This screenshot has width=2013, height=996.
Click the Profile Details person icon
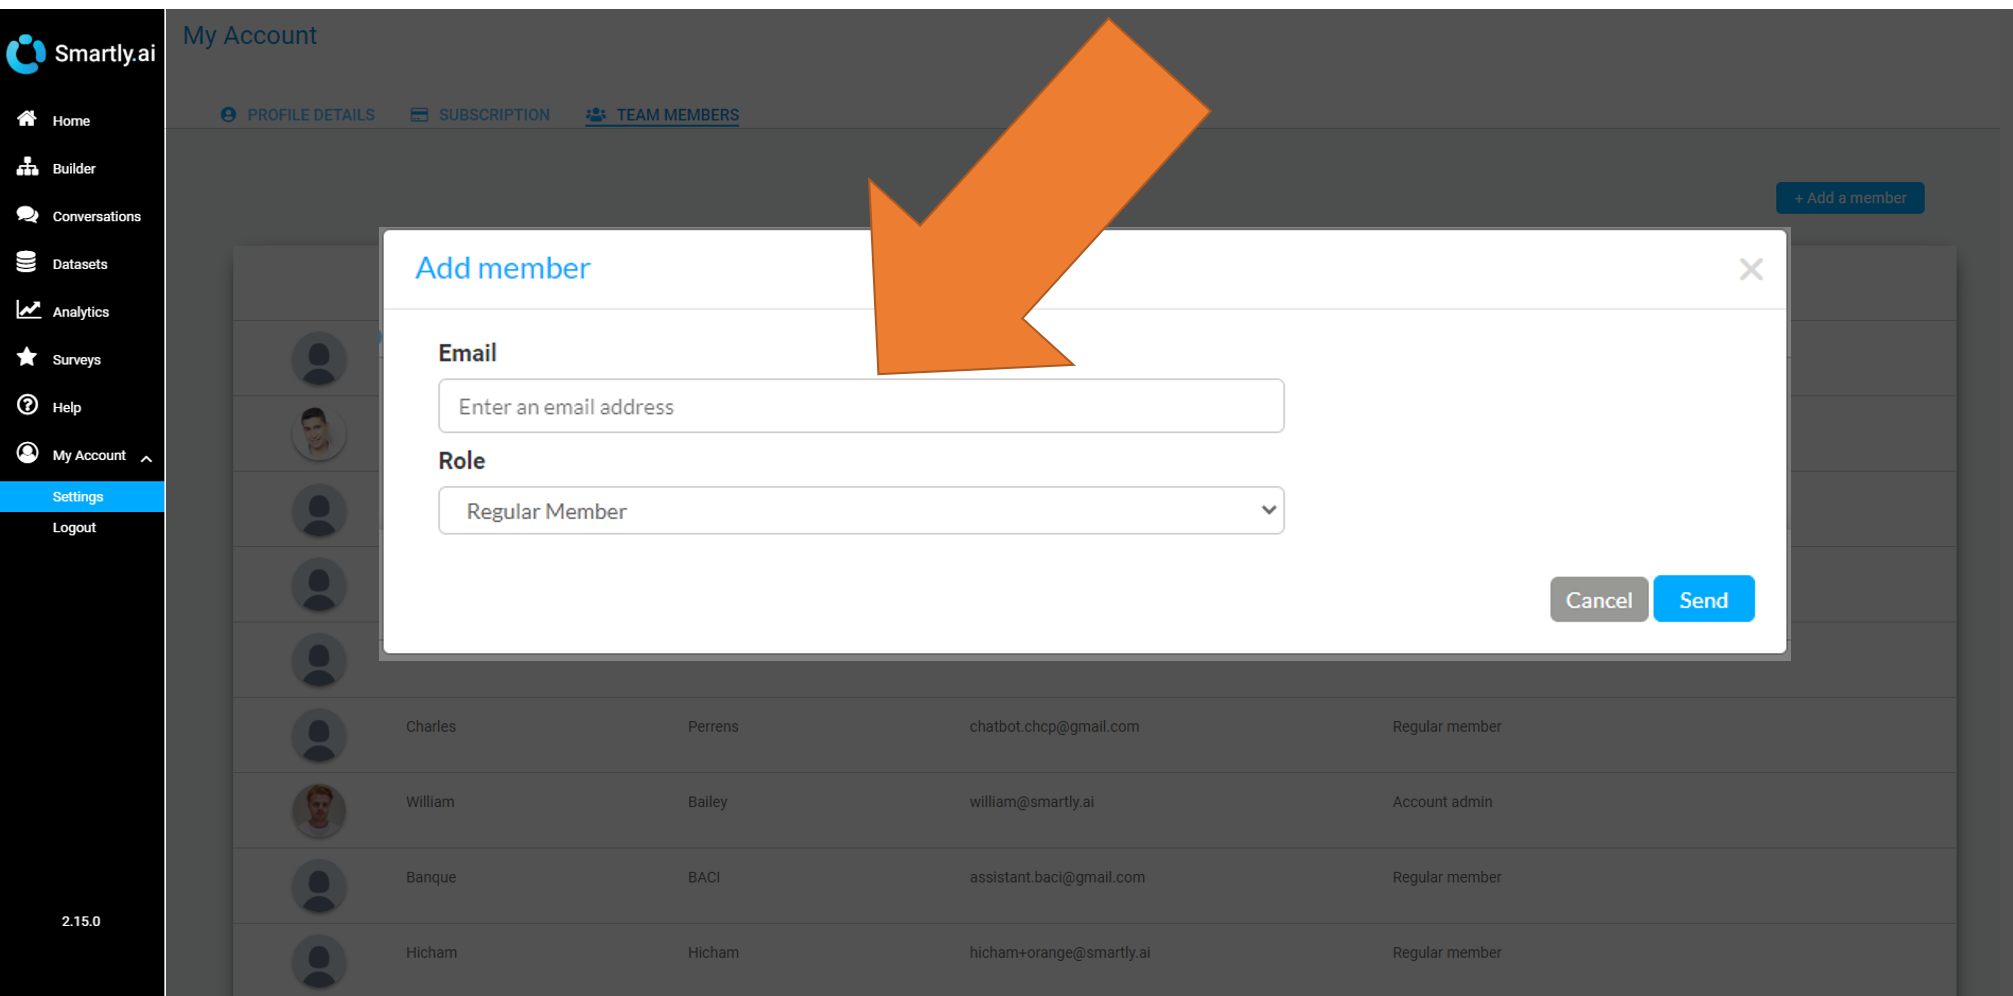point(229,115)
